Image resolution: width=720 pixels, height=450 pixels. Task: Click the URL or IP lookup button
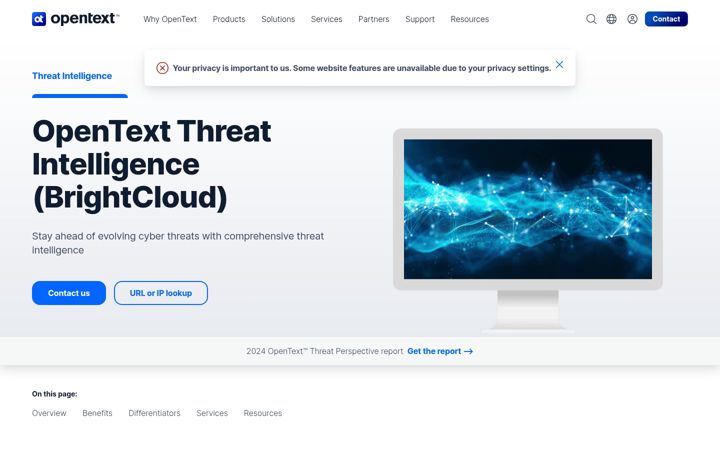click(x=161, y=293)
